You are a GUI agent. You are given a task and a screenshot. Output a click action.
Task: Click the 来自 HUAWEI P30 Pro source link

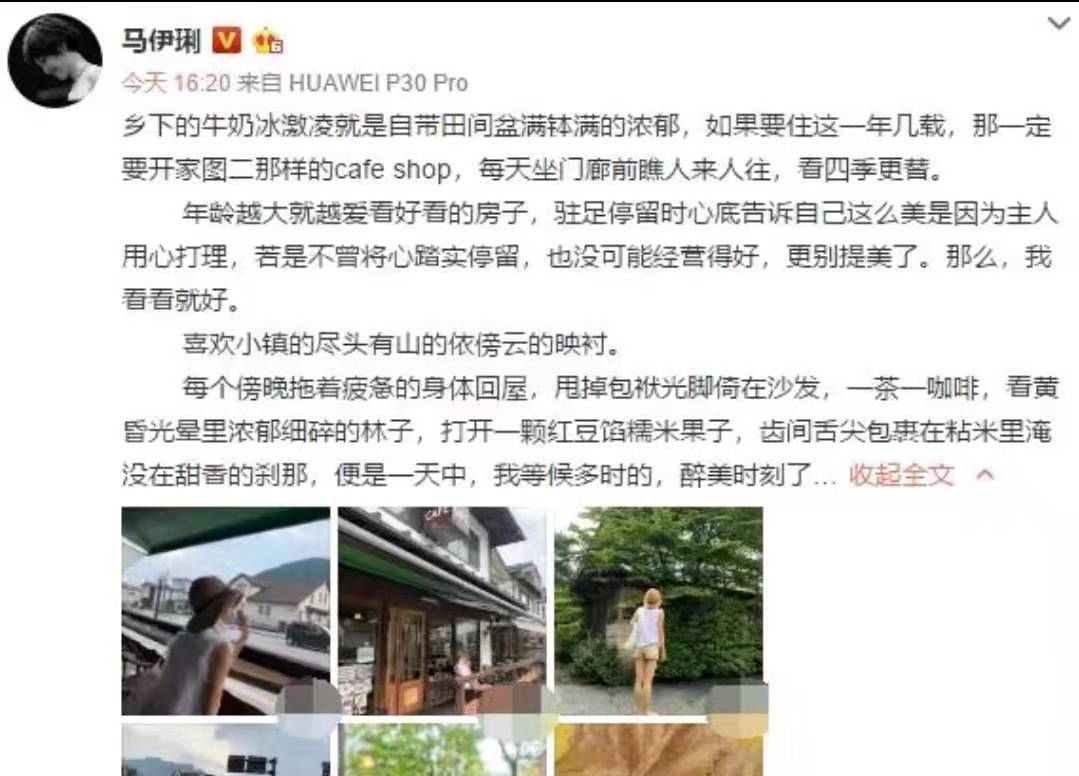coord(352,83)
